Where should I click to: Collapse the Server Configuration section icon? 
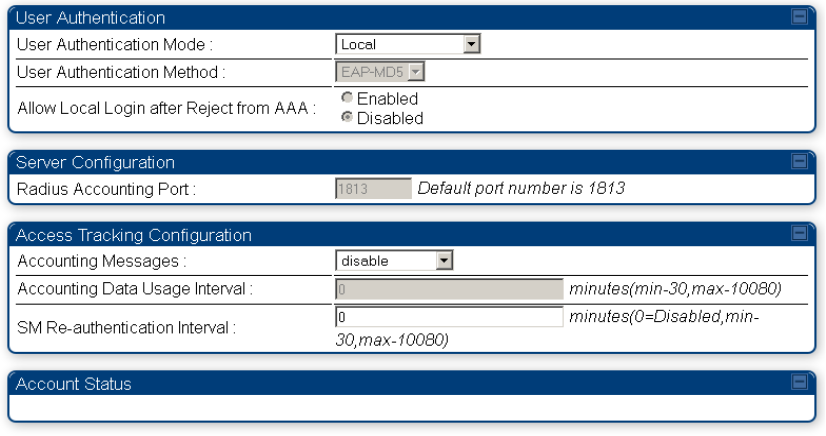(x=799, y=161)
